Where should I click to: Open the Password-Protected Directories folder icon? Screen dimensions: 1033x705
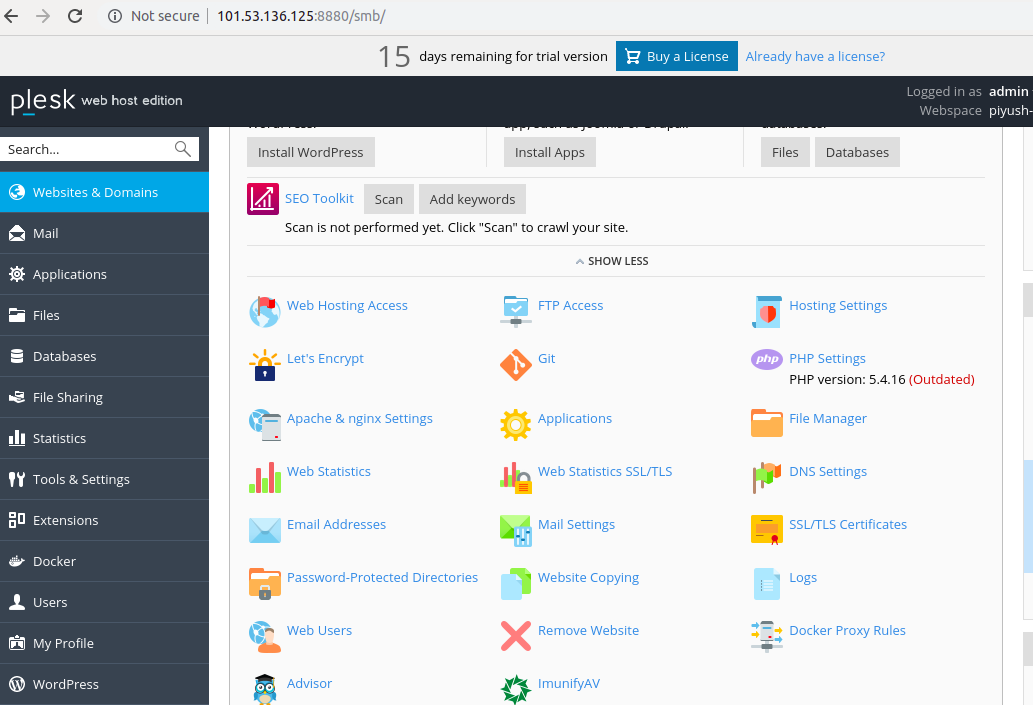265,584
